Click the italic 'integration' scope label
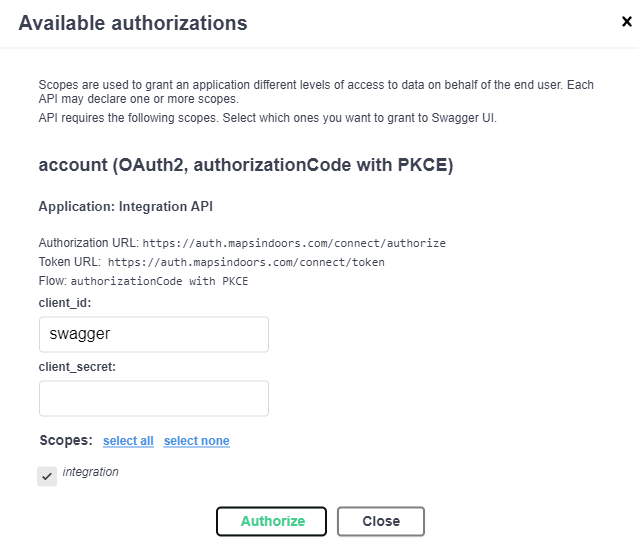 pos(90,472)
